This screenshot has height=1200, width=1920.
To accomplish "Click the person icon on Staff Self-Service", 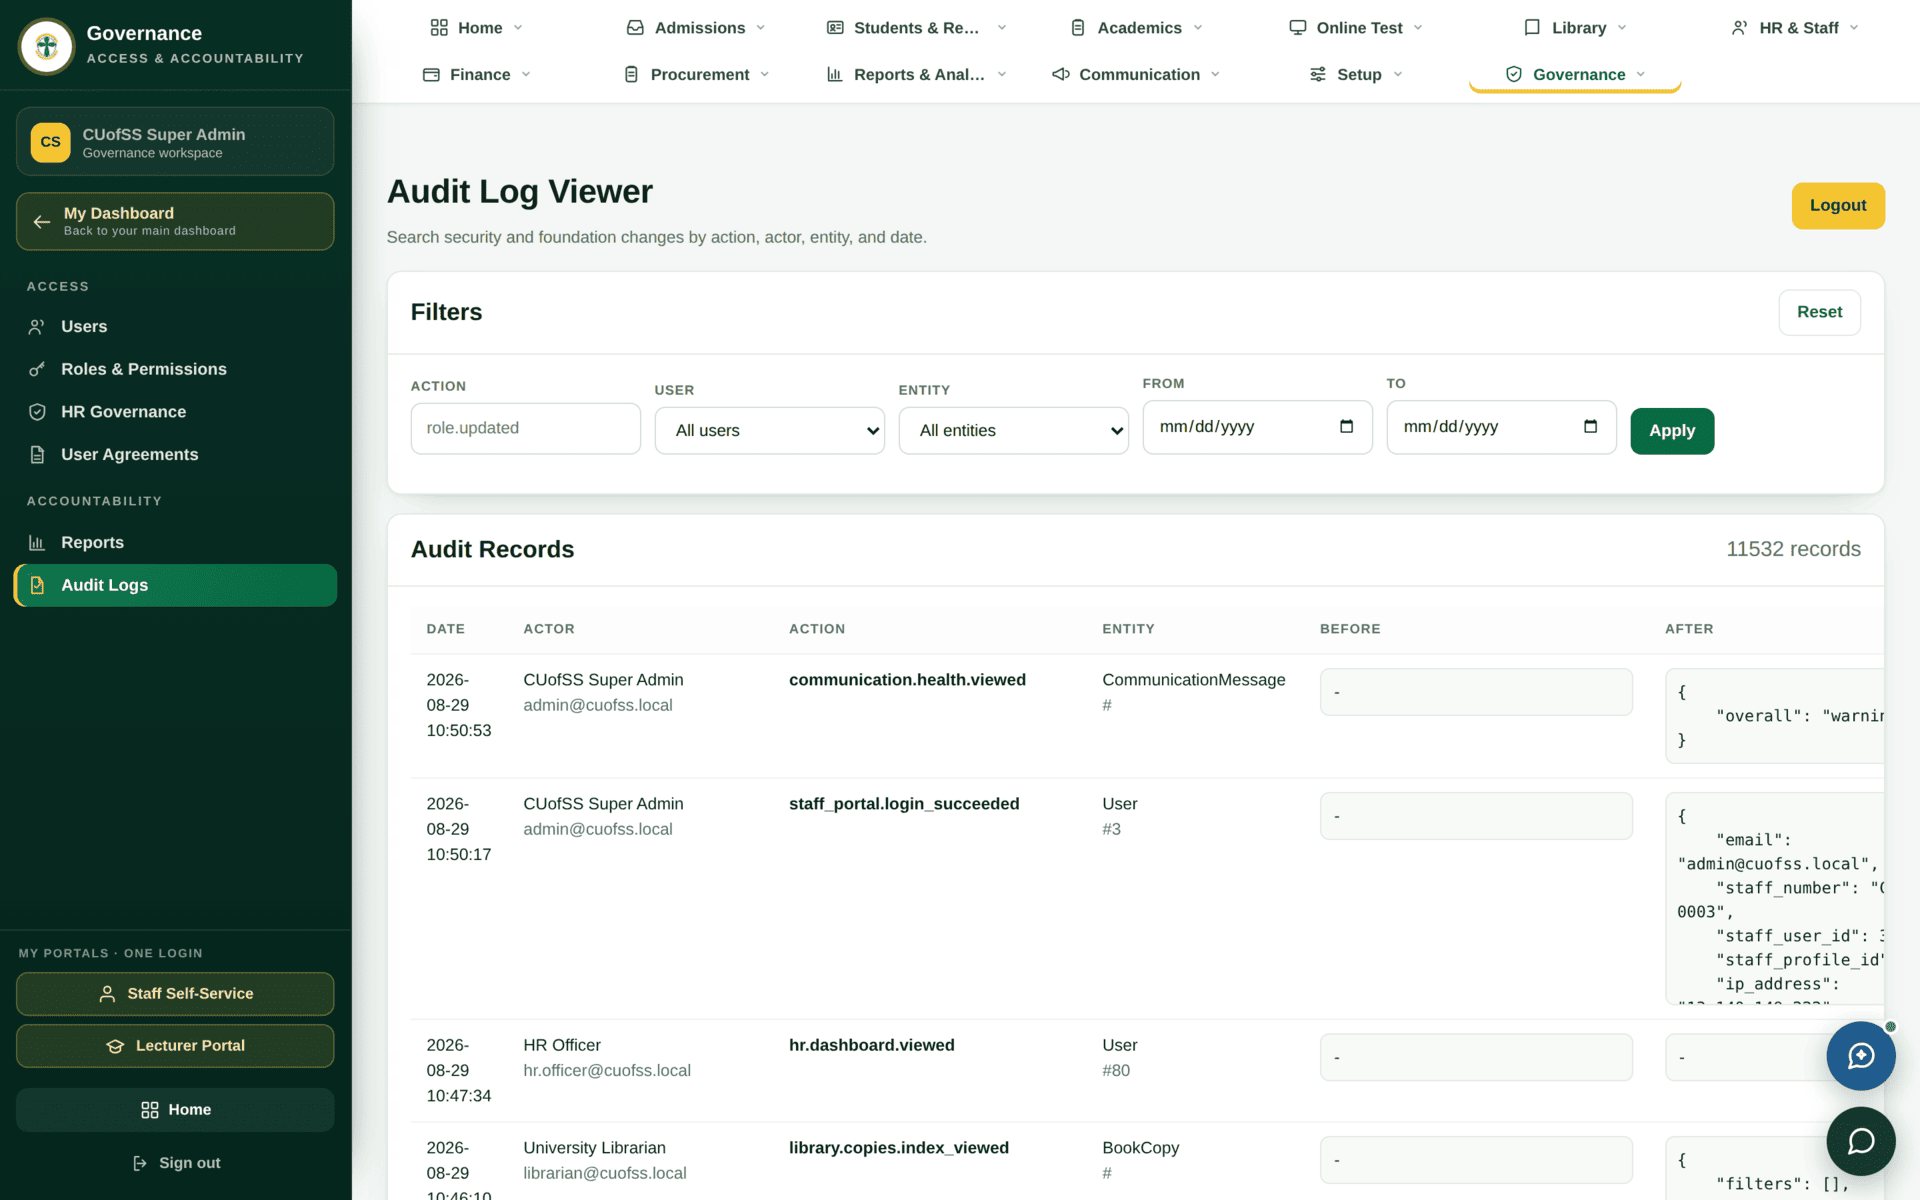I will pyautogui.click(x=107, y=994).
